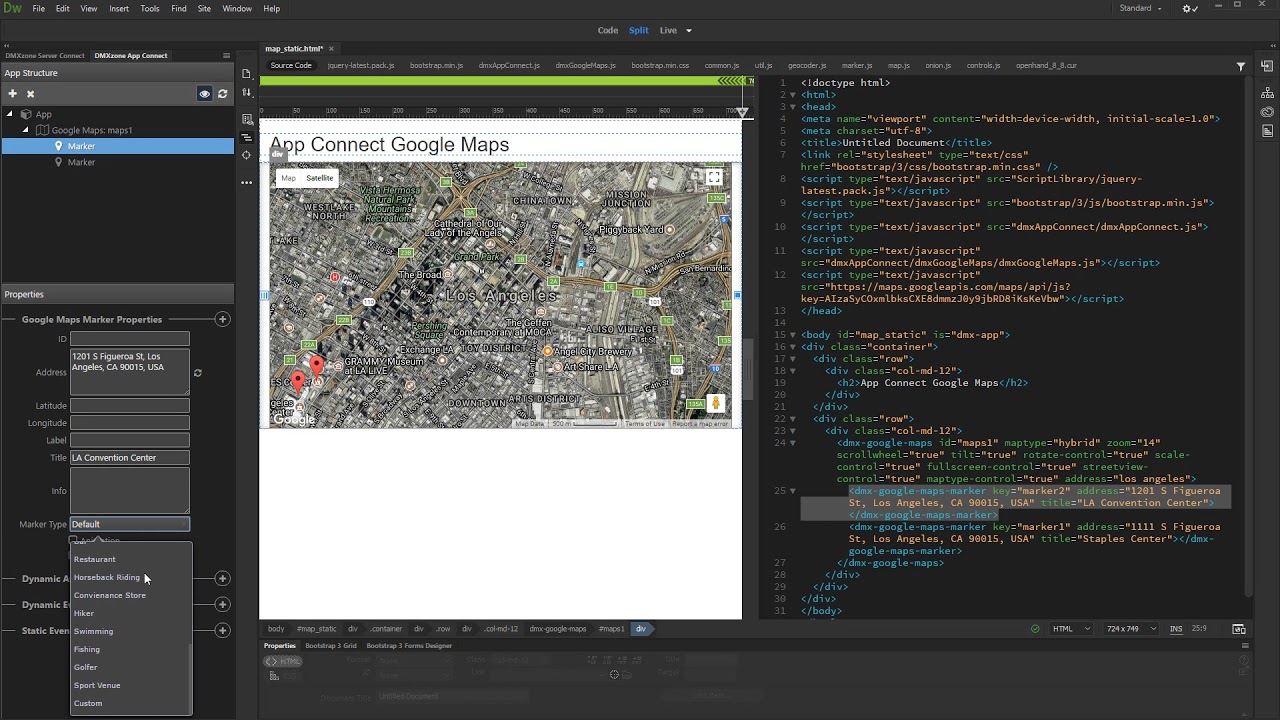Viewport: 1280px width, 720px height.
Task: Click the preview icon in the status bar
Action: [x=1239, y=629]
